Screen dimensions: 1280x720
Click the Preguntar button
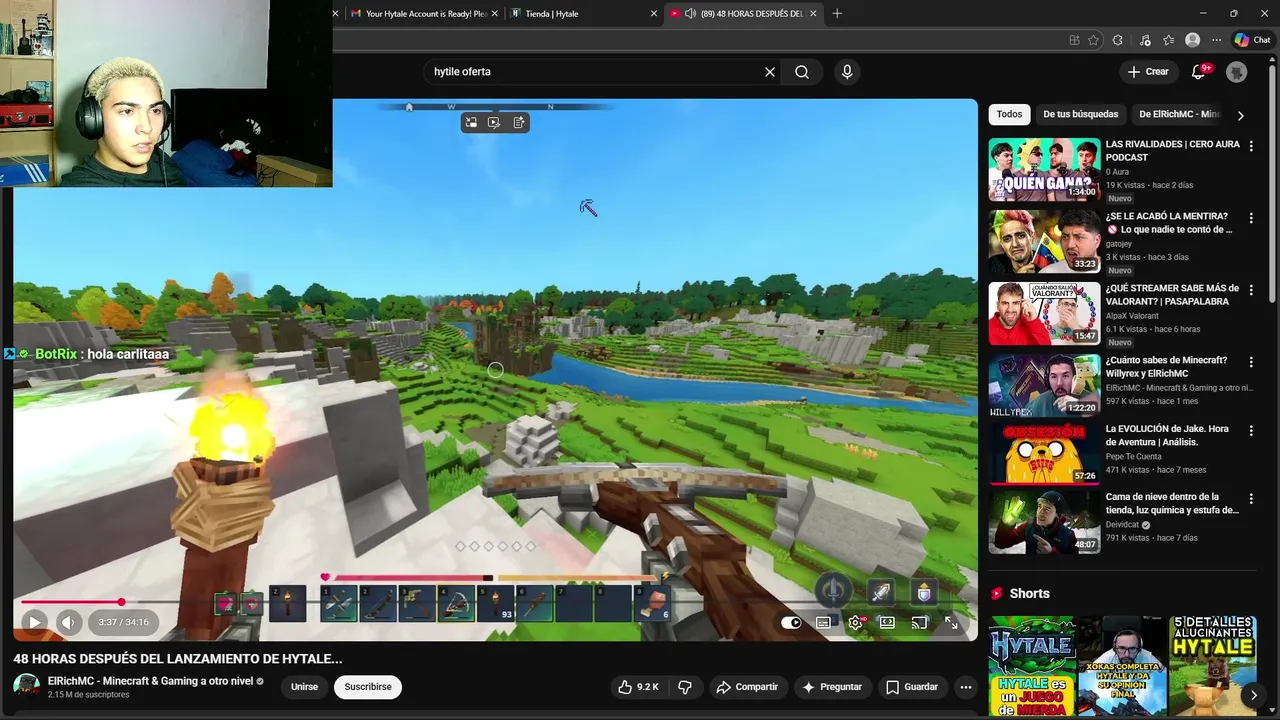(832, 687)
